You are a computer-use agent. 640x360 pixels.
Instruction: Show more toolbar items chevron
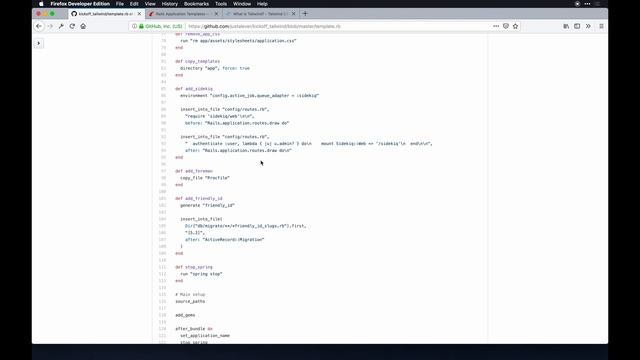point(588,26)
